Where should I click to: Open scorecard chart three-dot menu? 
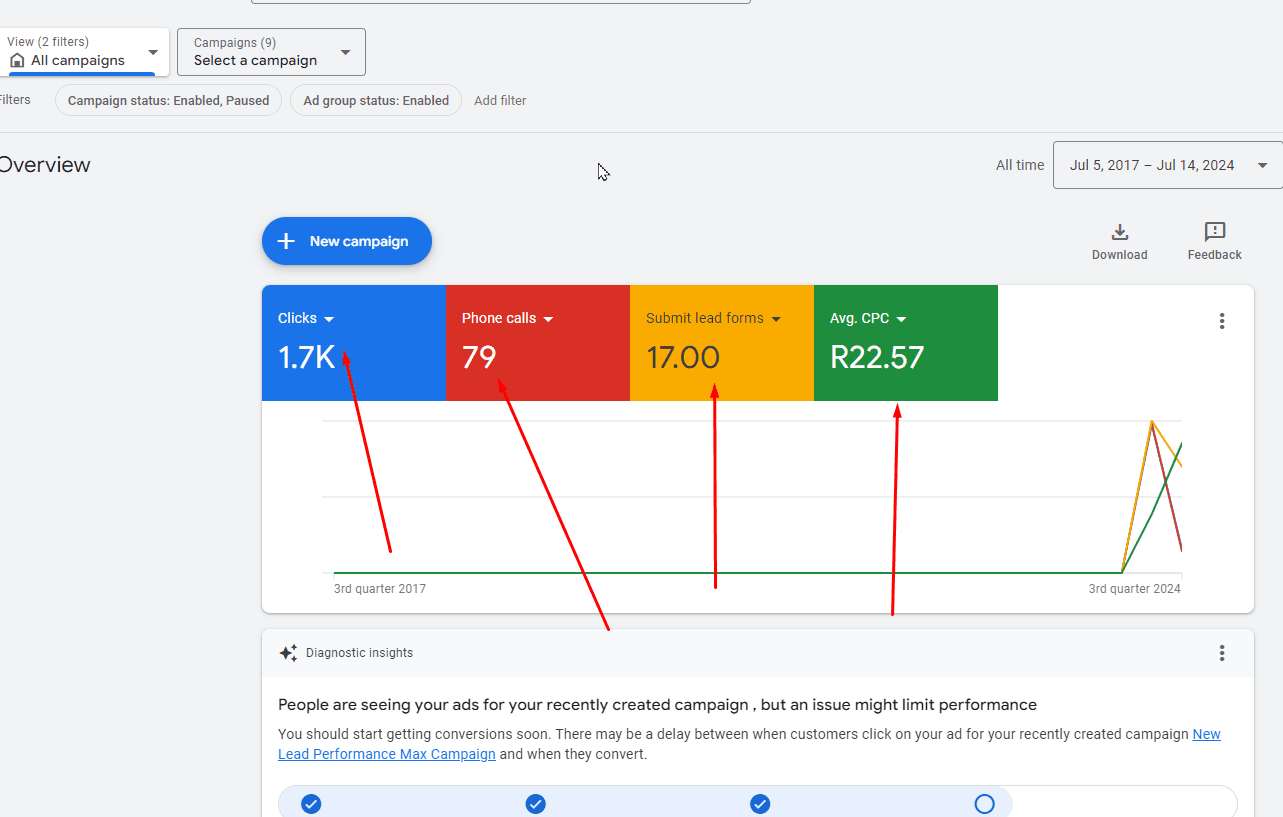1221,321
